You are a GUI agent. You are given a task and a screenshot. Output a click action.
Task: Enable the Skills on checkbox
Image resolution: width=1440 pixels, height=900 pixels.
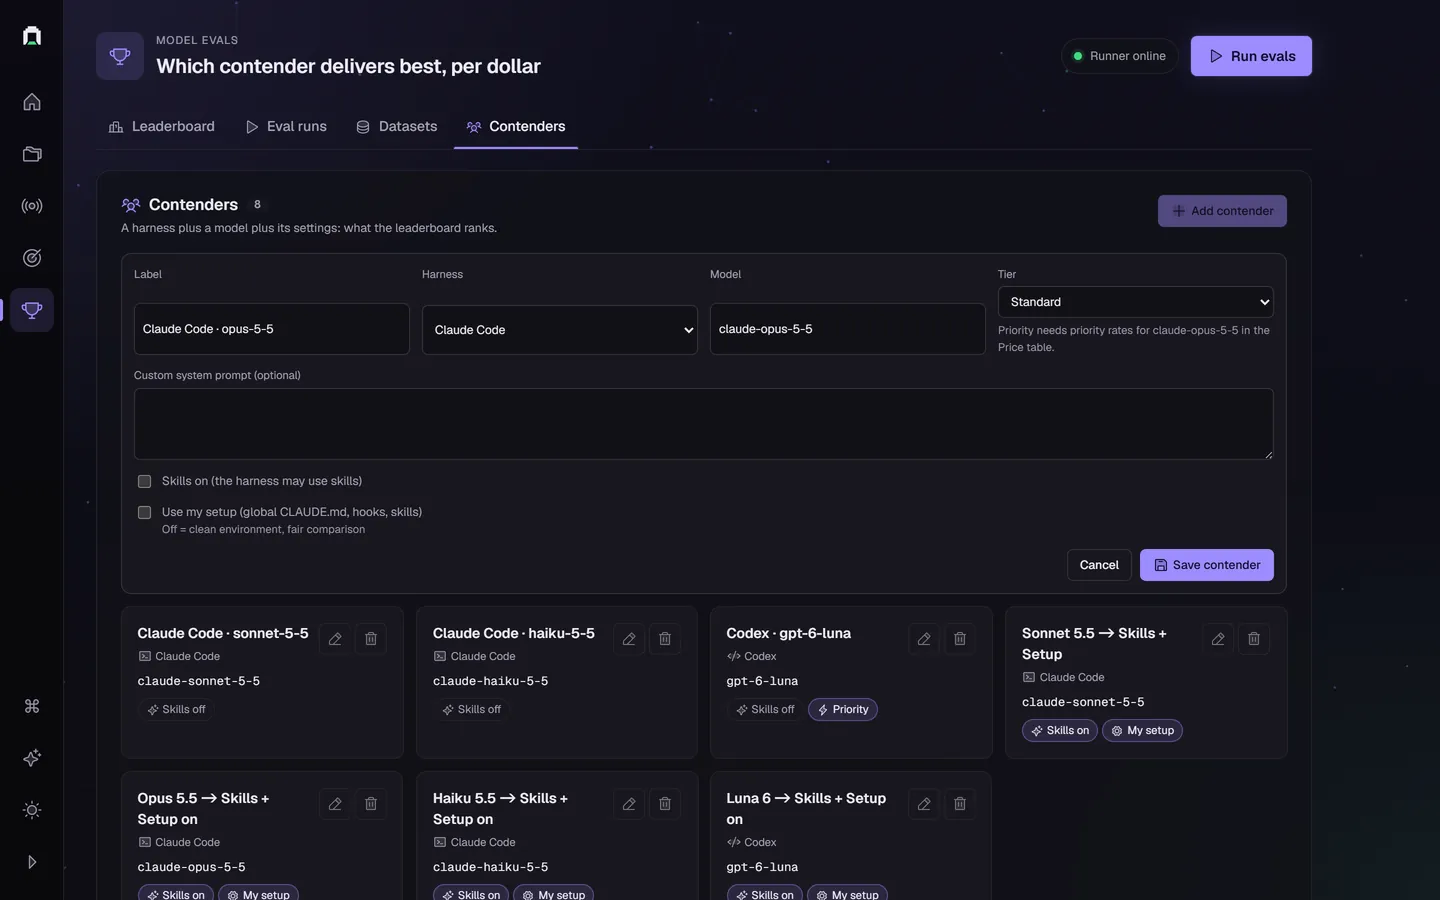(x=144, y=482)
